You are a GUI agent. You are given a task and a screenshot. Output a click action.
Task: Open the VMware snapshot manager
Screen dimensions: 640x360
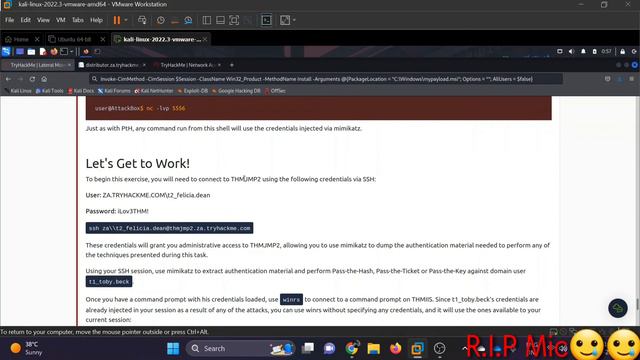point(188,20)
